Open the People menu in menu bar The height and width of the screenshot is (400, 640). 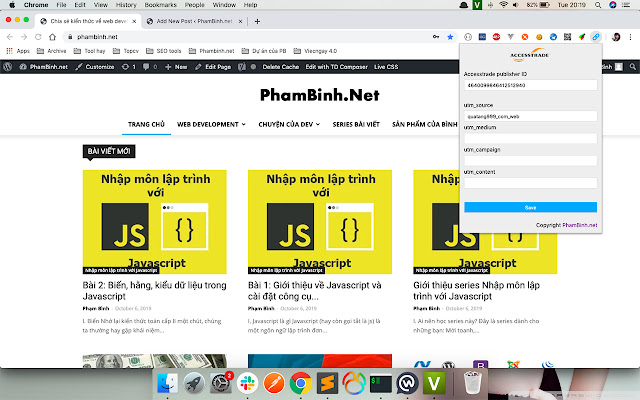tap(194, 5)
